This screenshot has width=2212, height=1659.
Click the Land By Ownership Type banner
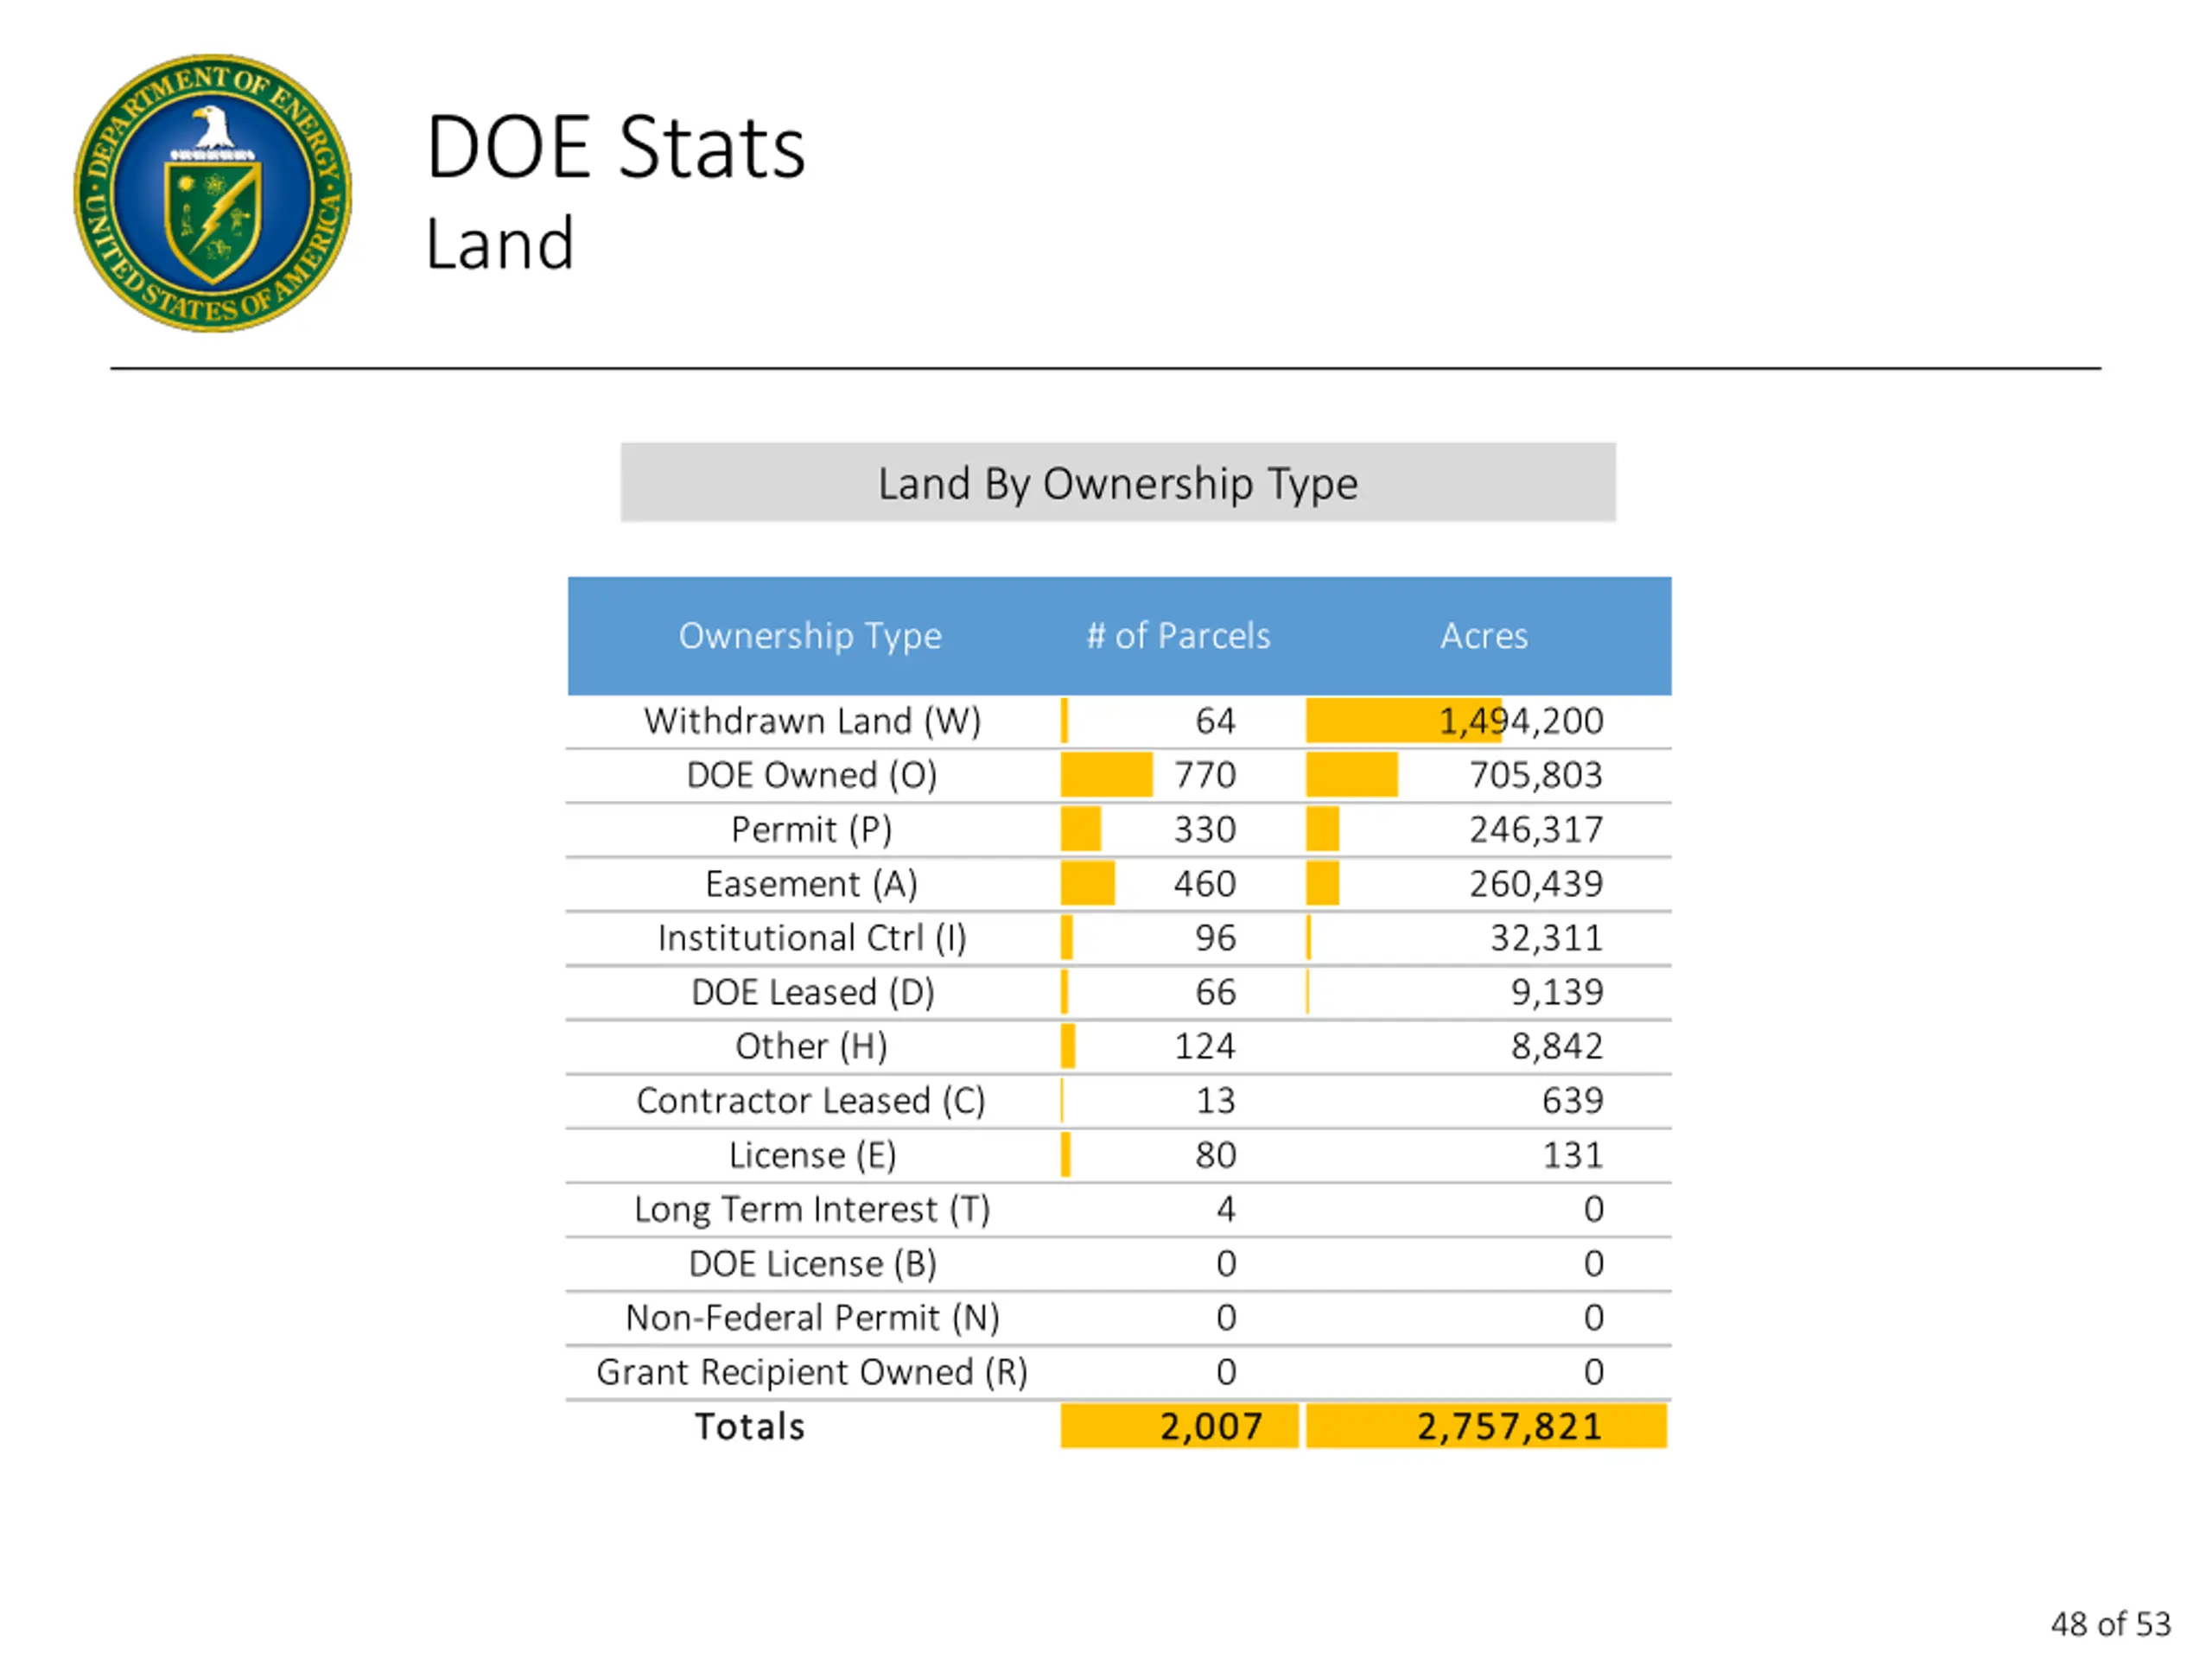pyautogui.click(x=1117, y=483)
